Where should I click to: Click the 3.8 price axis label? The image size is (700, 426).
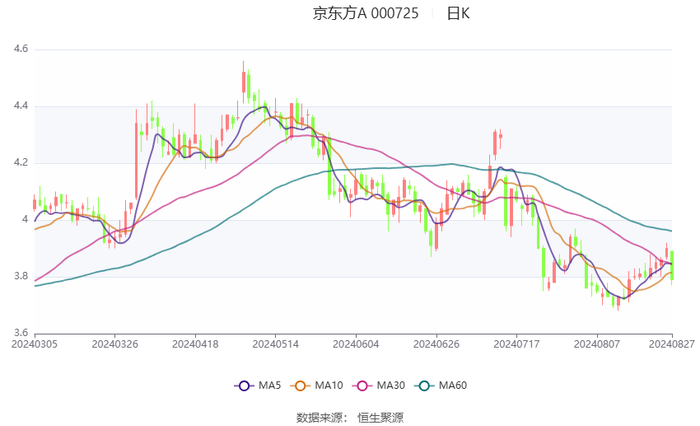[21, 276]
